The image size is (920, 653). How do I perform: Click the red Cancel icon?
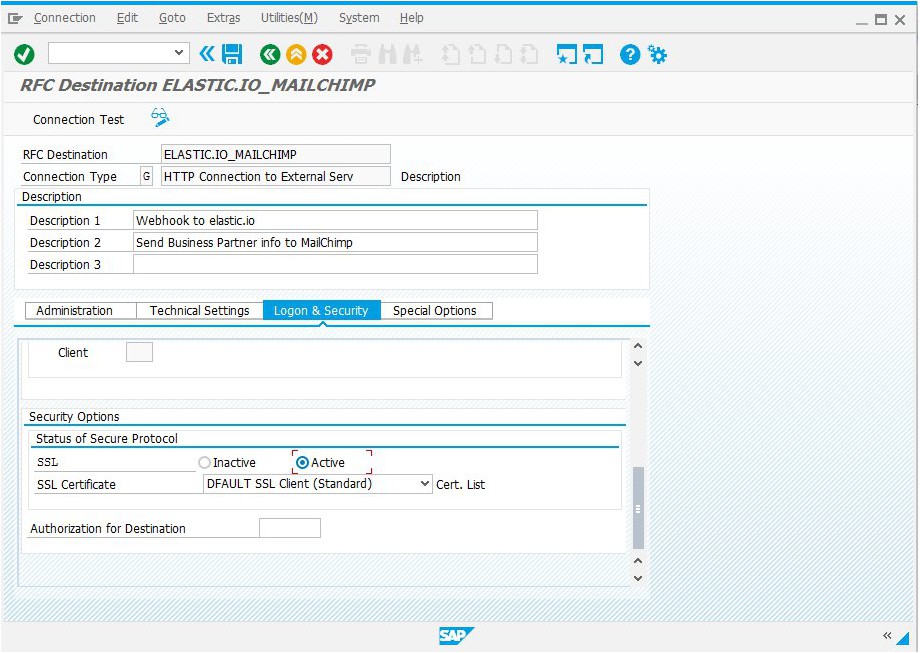[322, 55]
